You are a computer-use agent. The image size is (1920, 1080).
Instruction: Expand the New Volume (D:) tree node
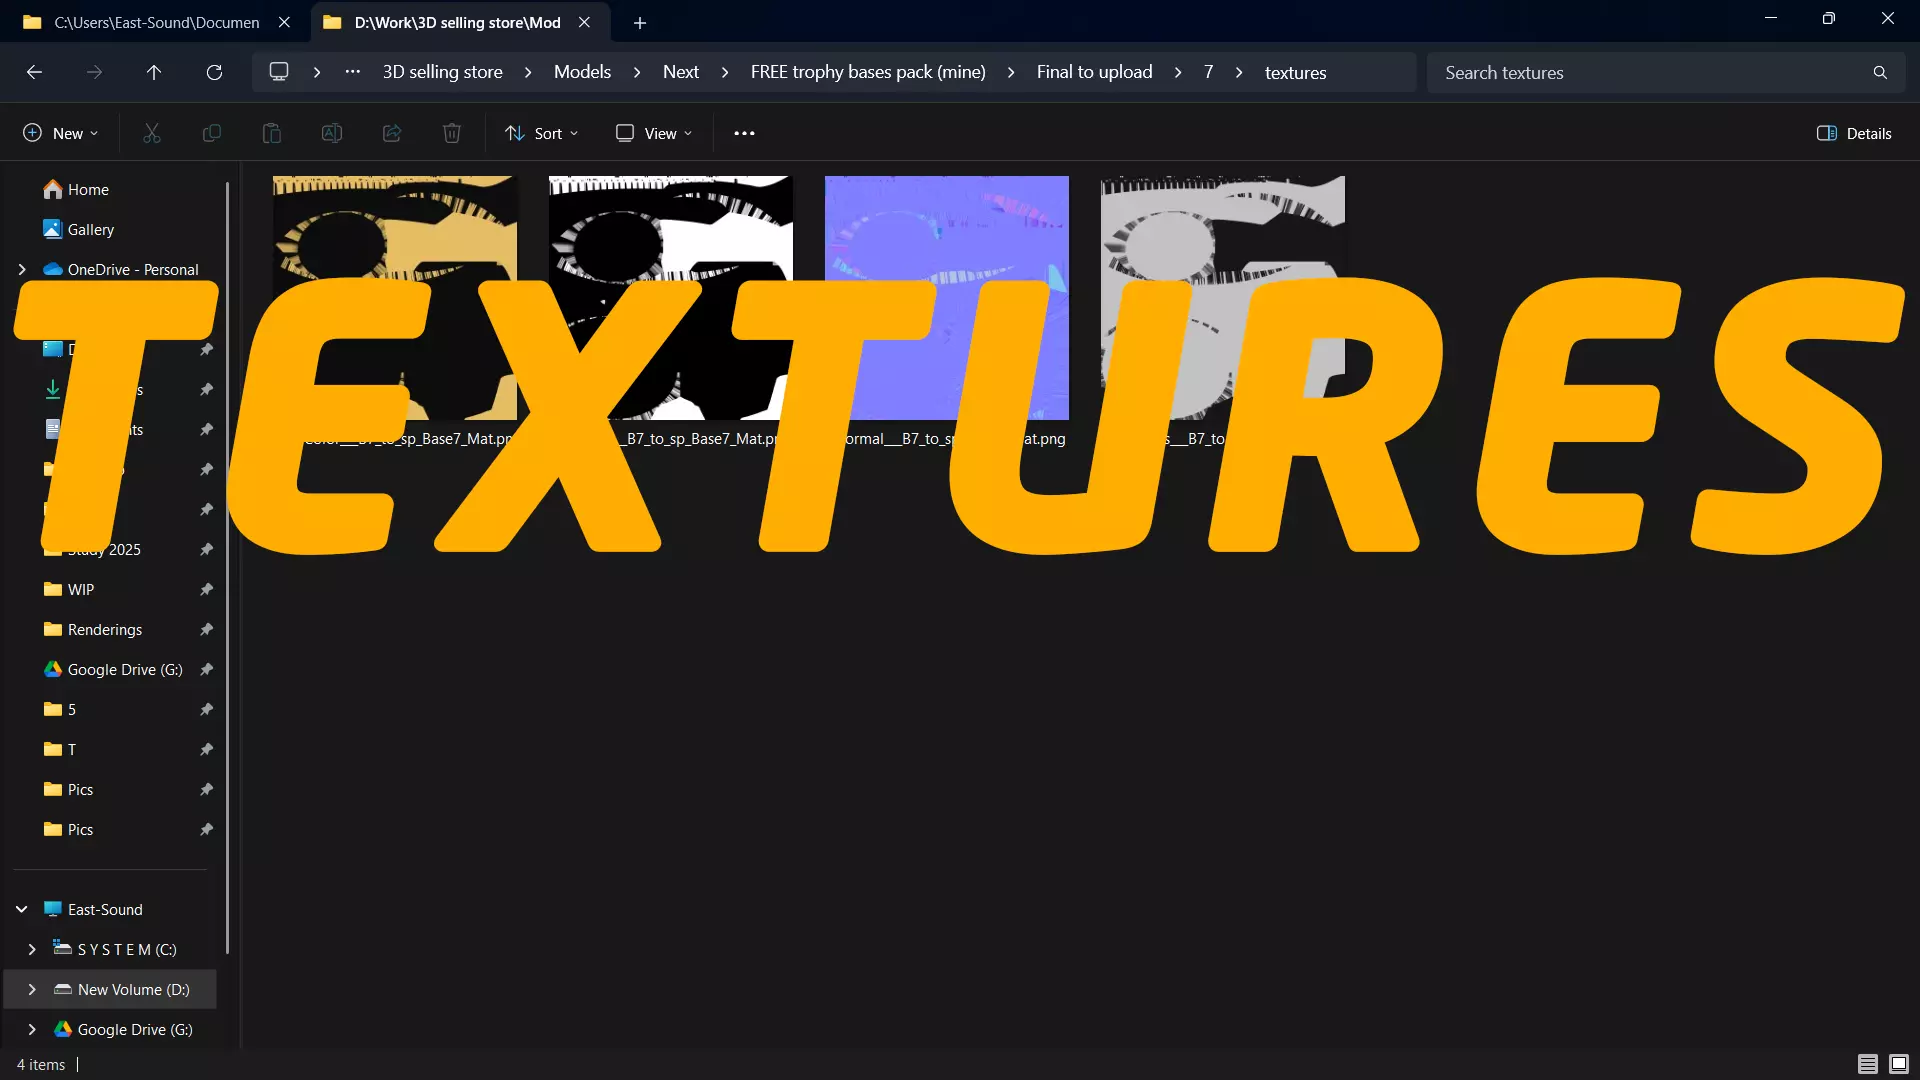click(32, 989)
